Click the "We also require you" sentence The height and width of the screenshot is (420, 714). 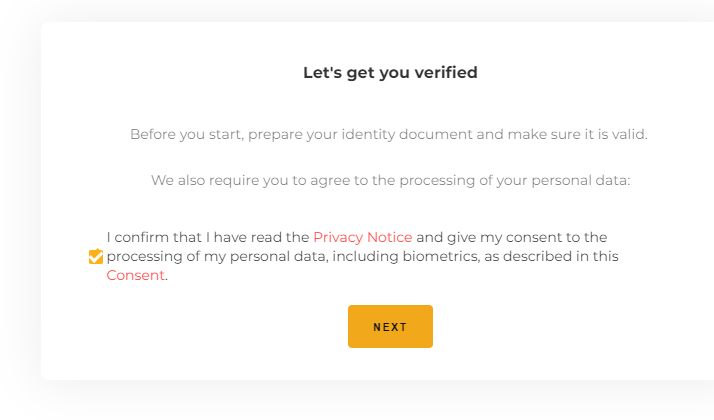(x=390, y=180)
